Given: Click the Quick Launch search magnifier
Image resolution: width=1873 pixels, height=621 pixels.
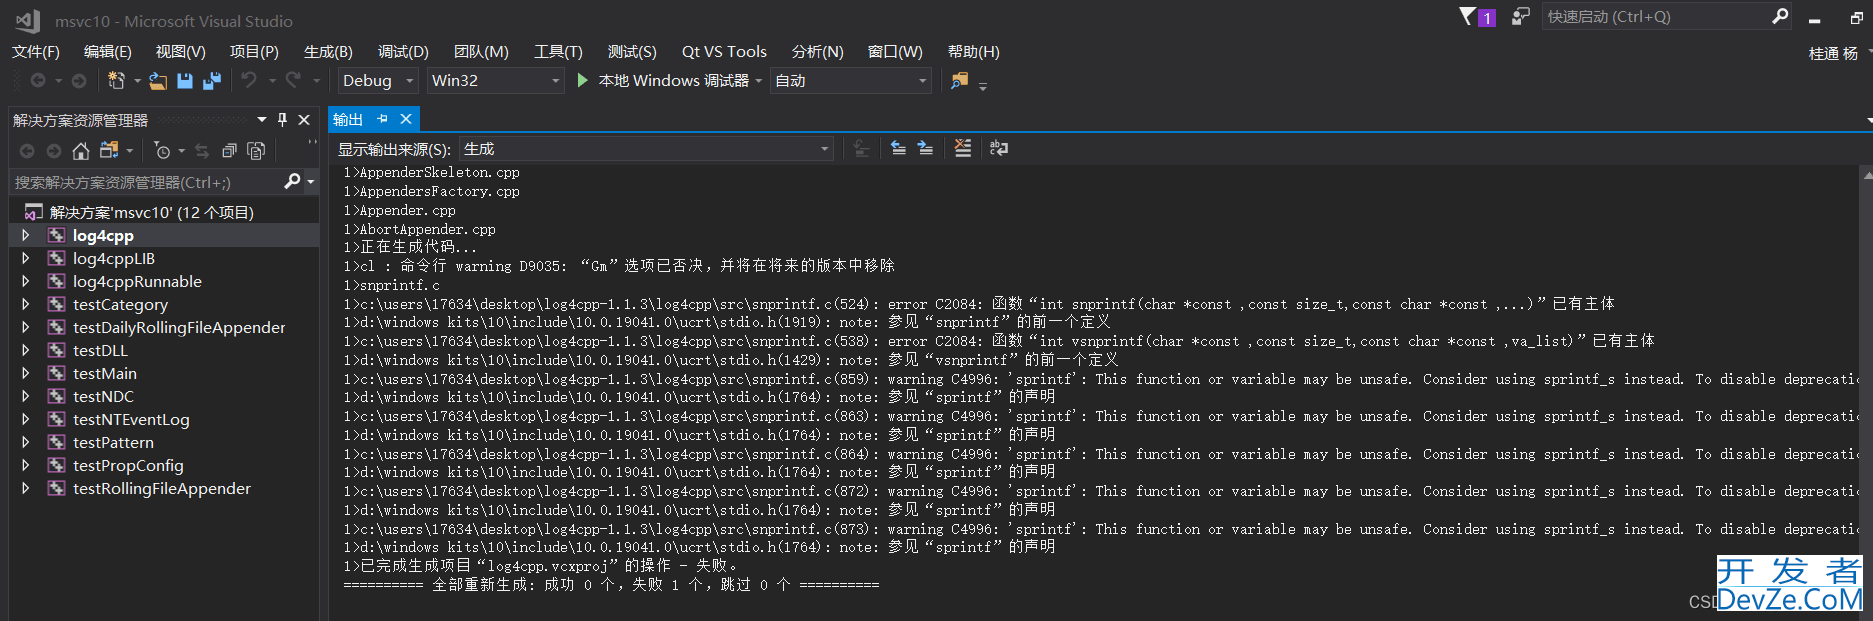Looking at the screenshot, I should (x=1780, y=16).
